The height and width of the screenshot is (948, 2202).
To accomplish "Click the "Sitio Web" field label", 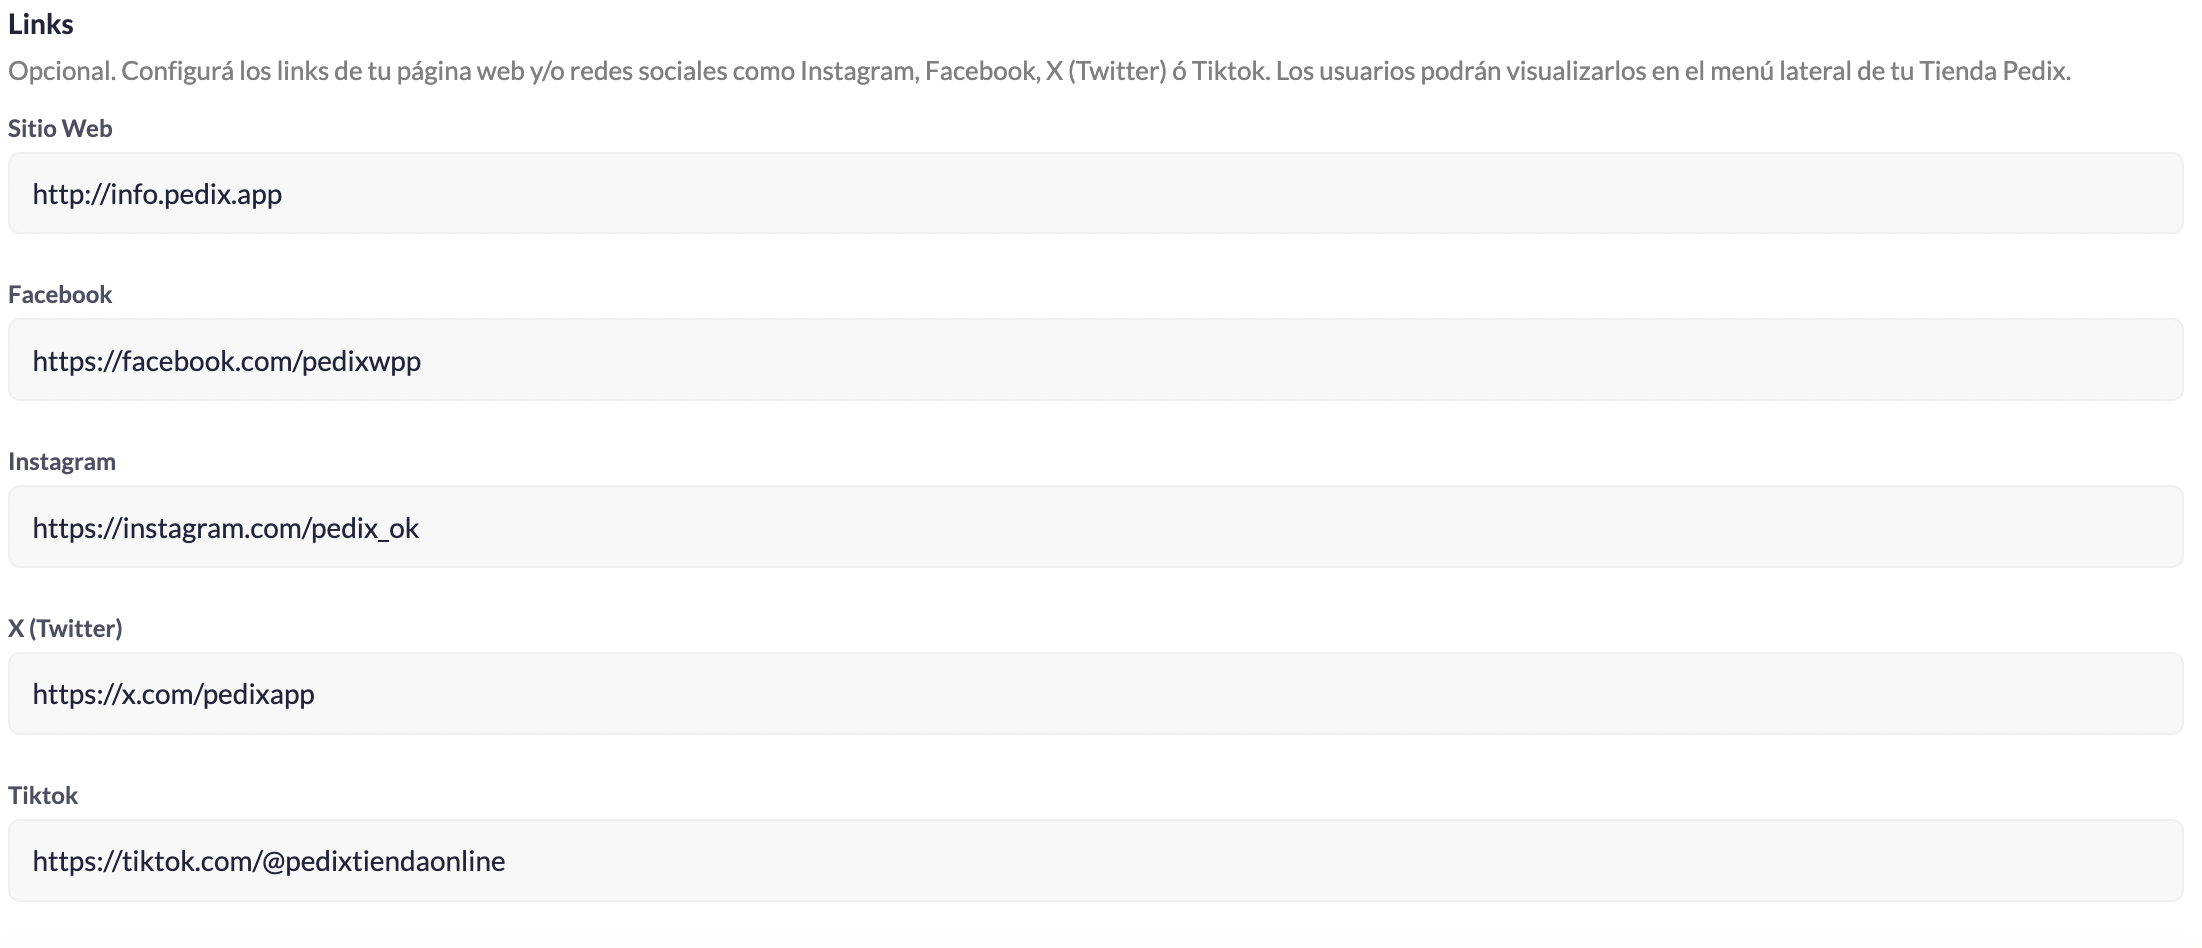I will click(60, 128).
